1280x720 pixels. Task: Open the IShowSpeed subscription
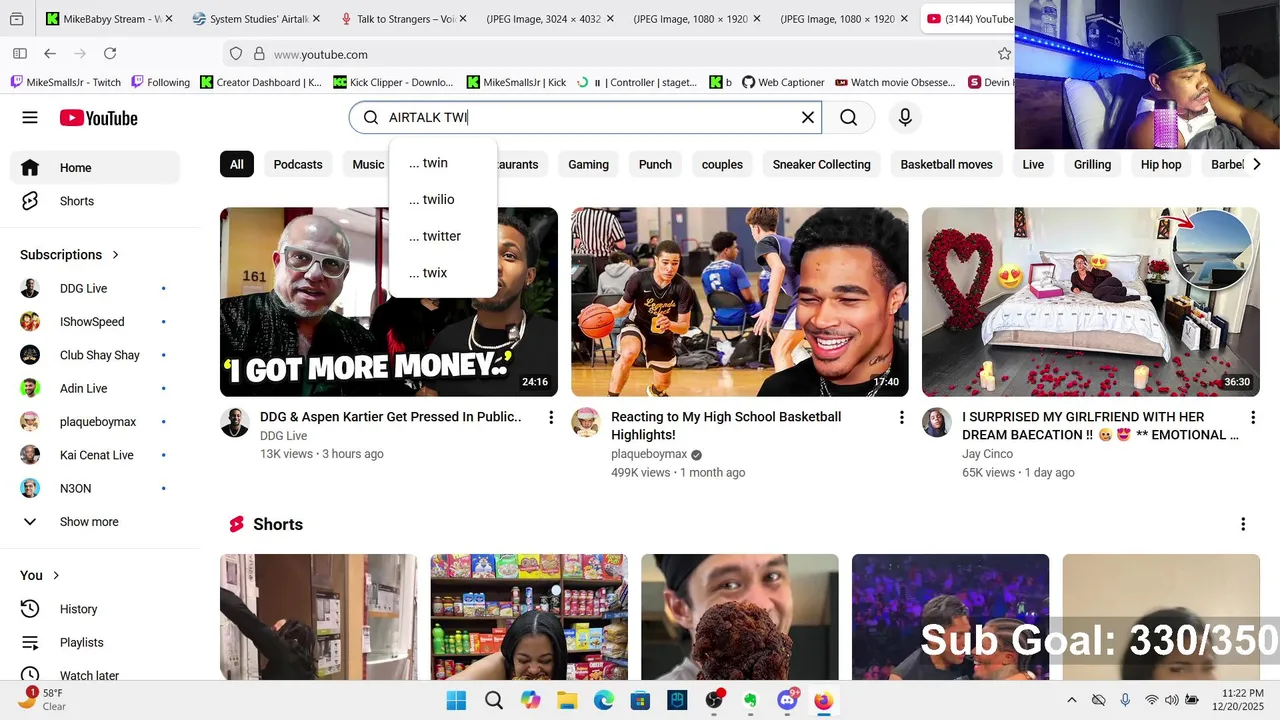coord(95,322)
